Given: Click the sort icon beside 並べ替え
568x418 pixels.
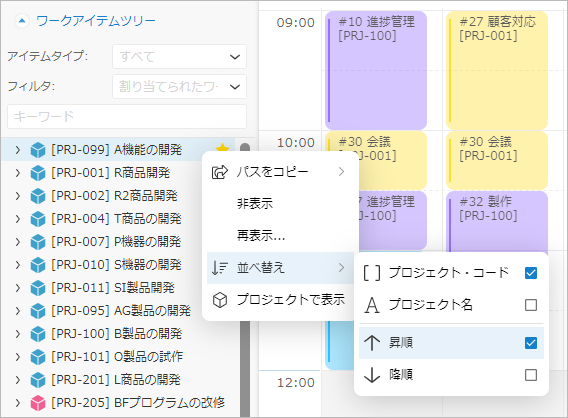Looking at the screenshot, I should (220, 268).
